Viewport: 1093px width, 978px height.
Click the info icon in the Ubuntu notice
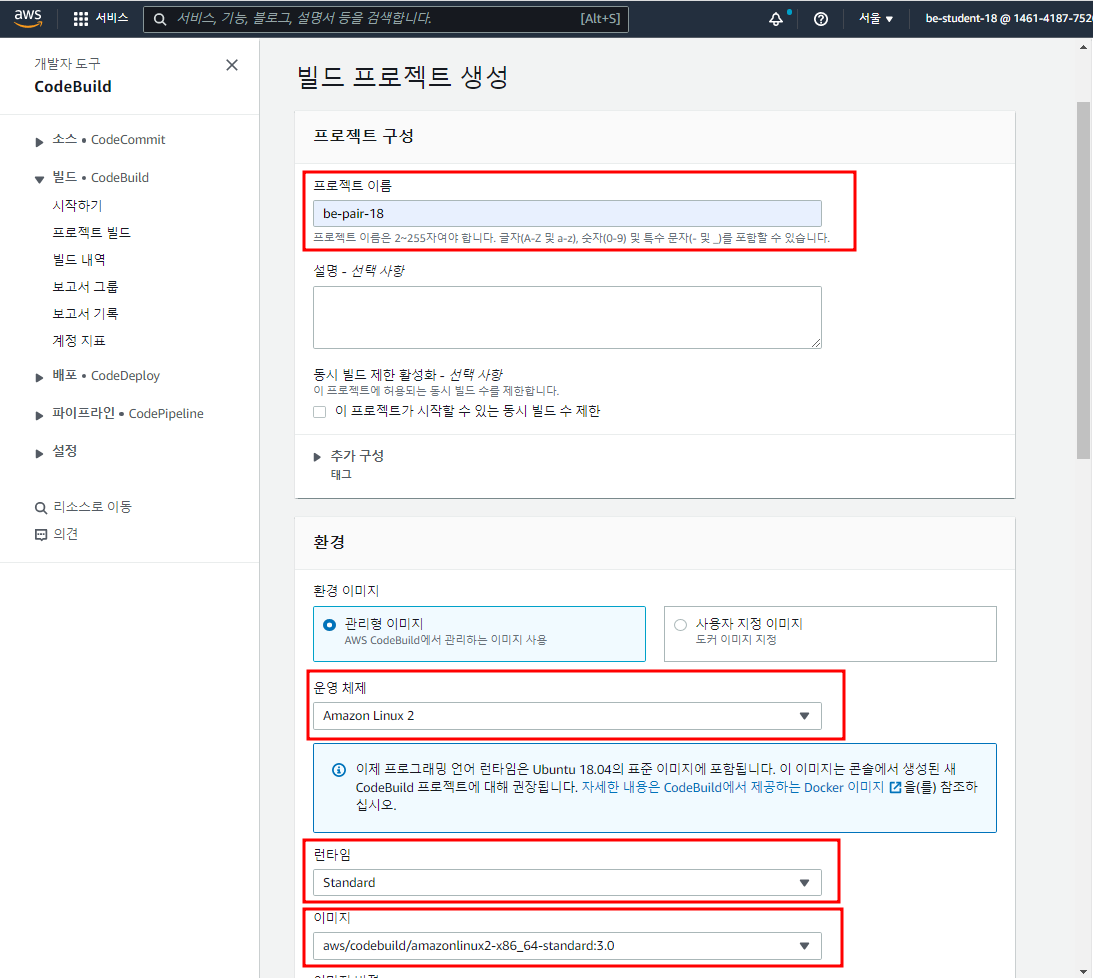pos(339,770)
